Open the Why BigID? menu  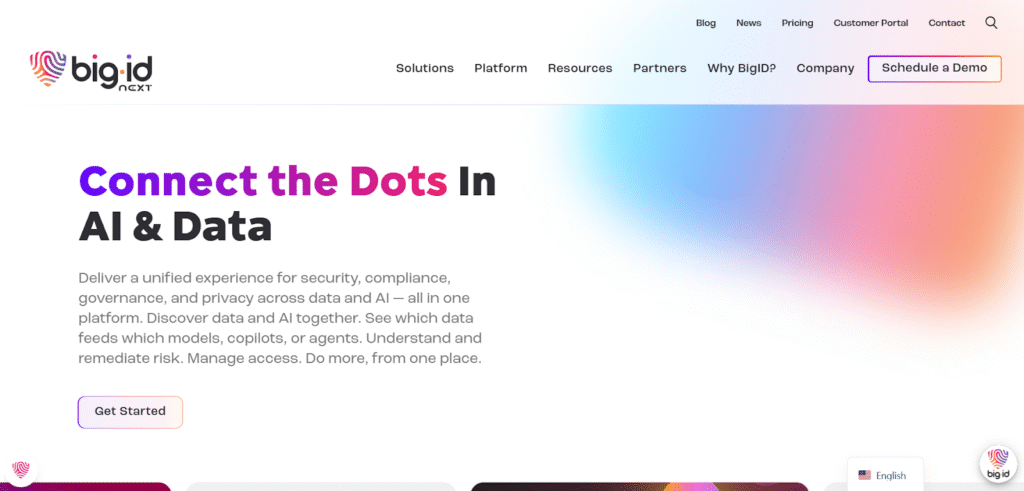tap(742, 69)
